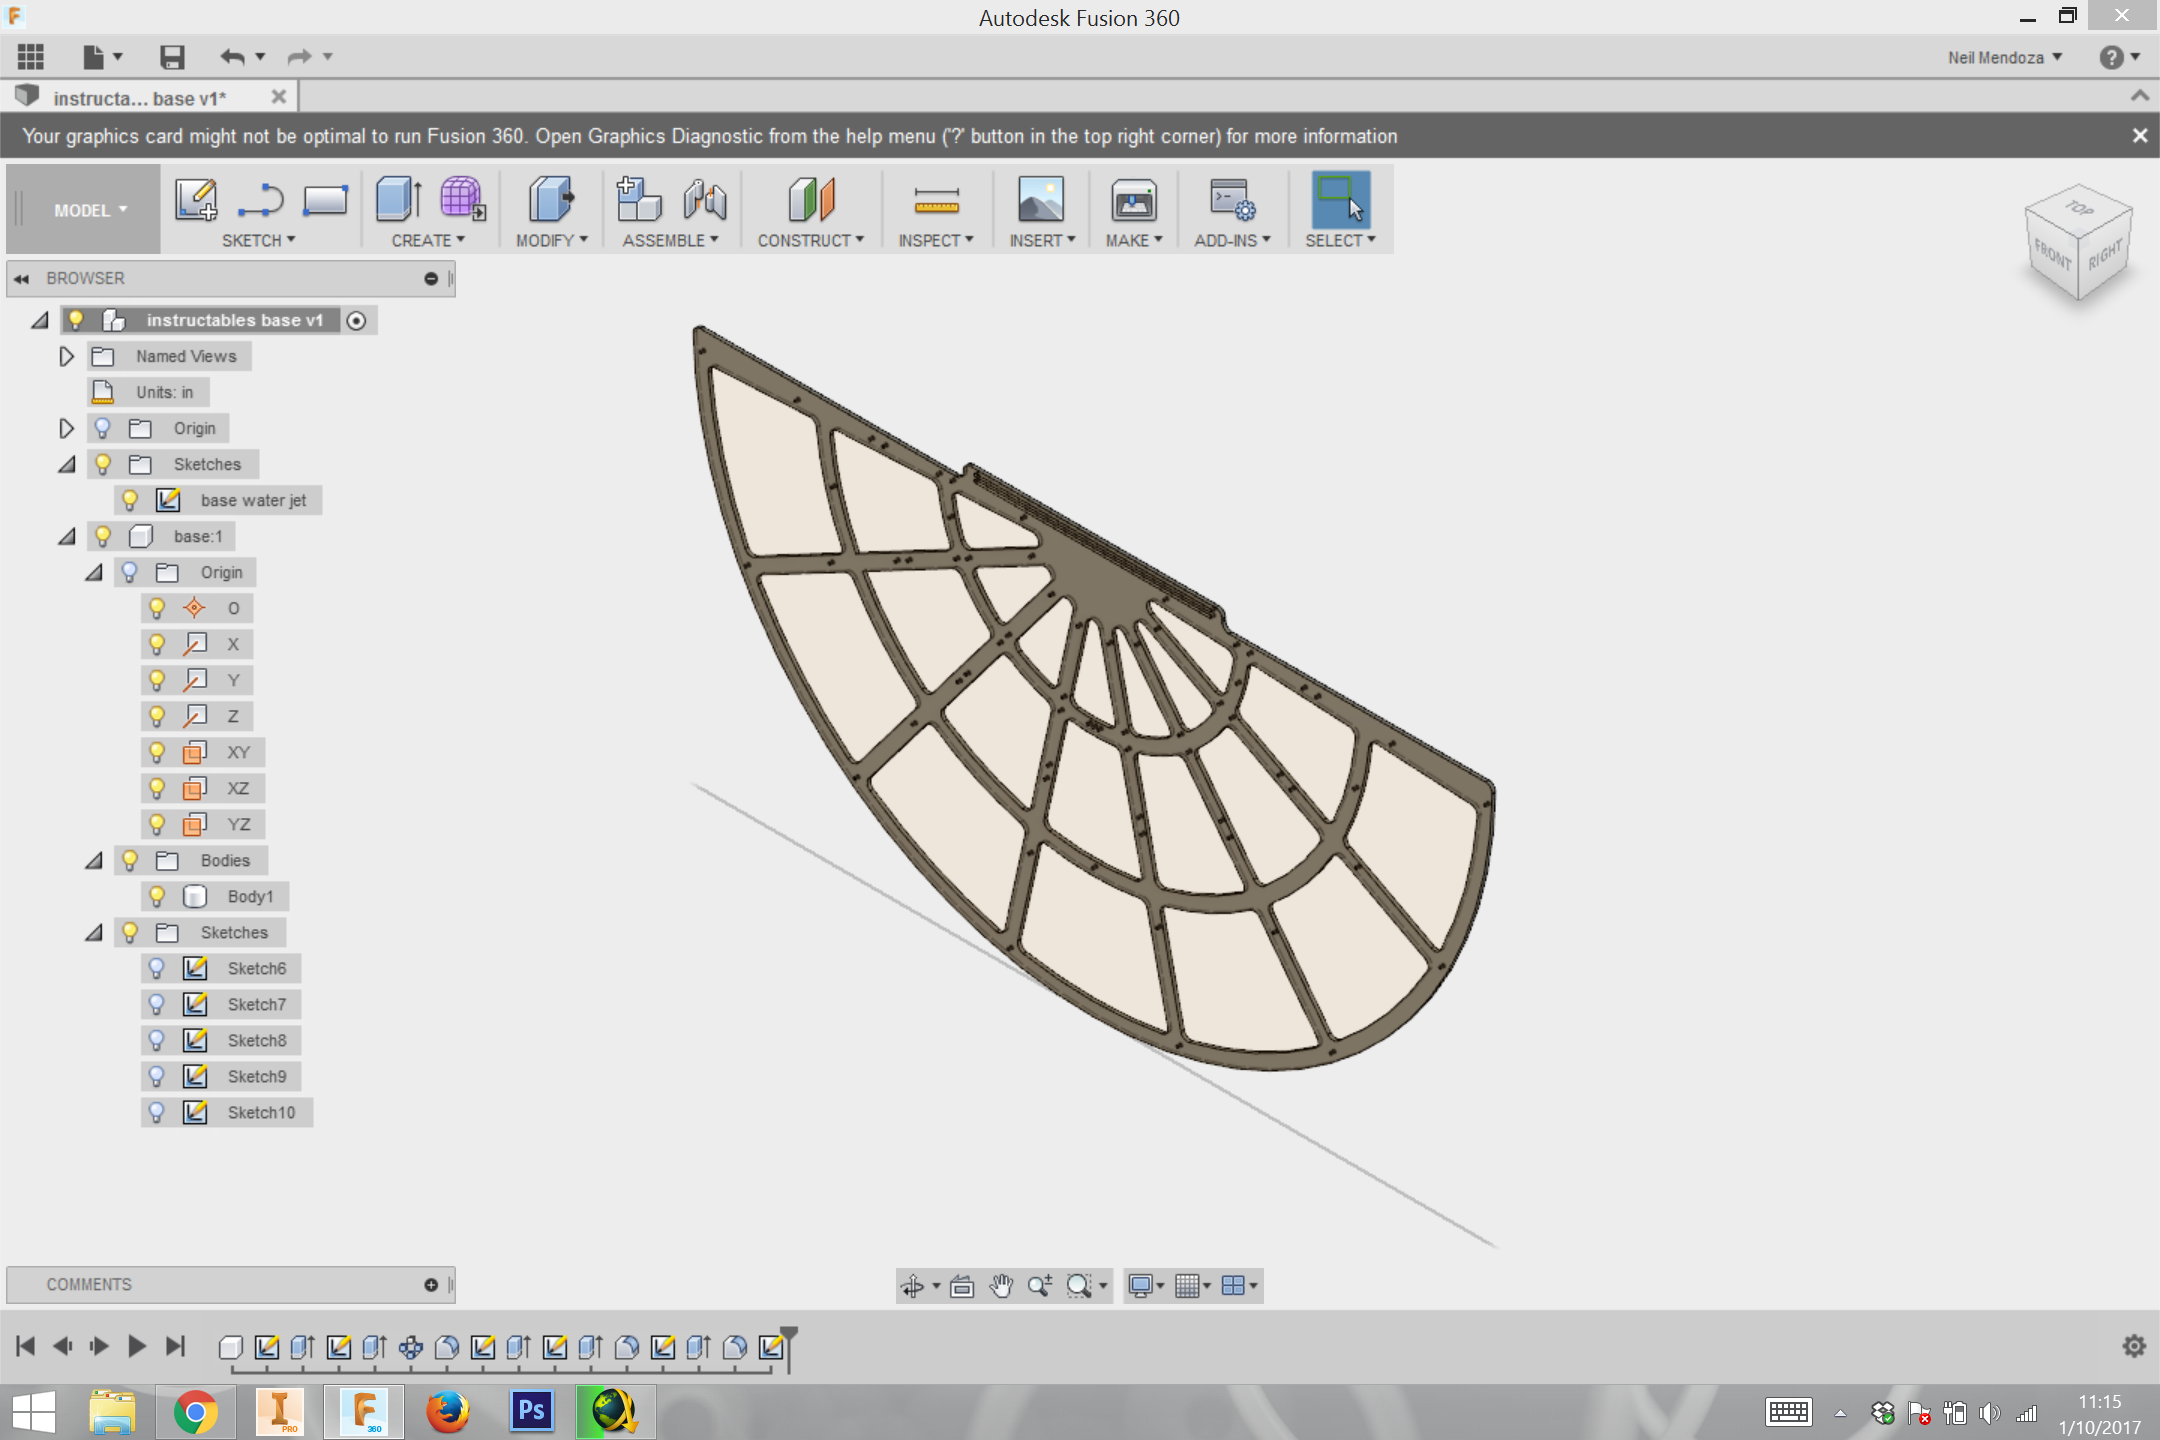Open the SKETCH menu
Screen dimensions: 2160x1440
(x=258, y=240)
